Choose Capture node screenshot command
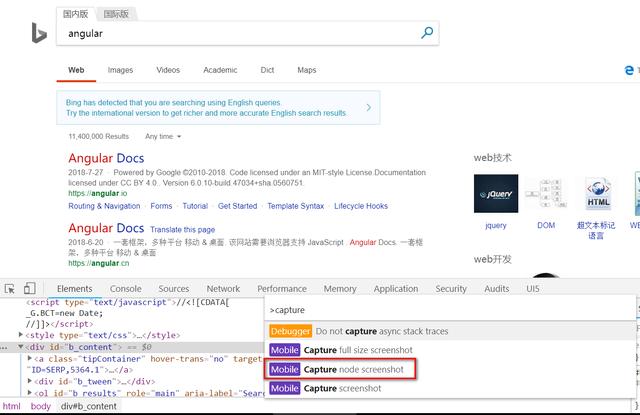The image size is (640, 415). pos(450,369)
